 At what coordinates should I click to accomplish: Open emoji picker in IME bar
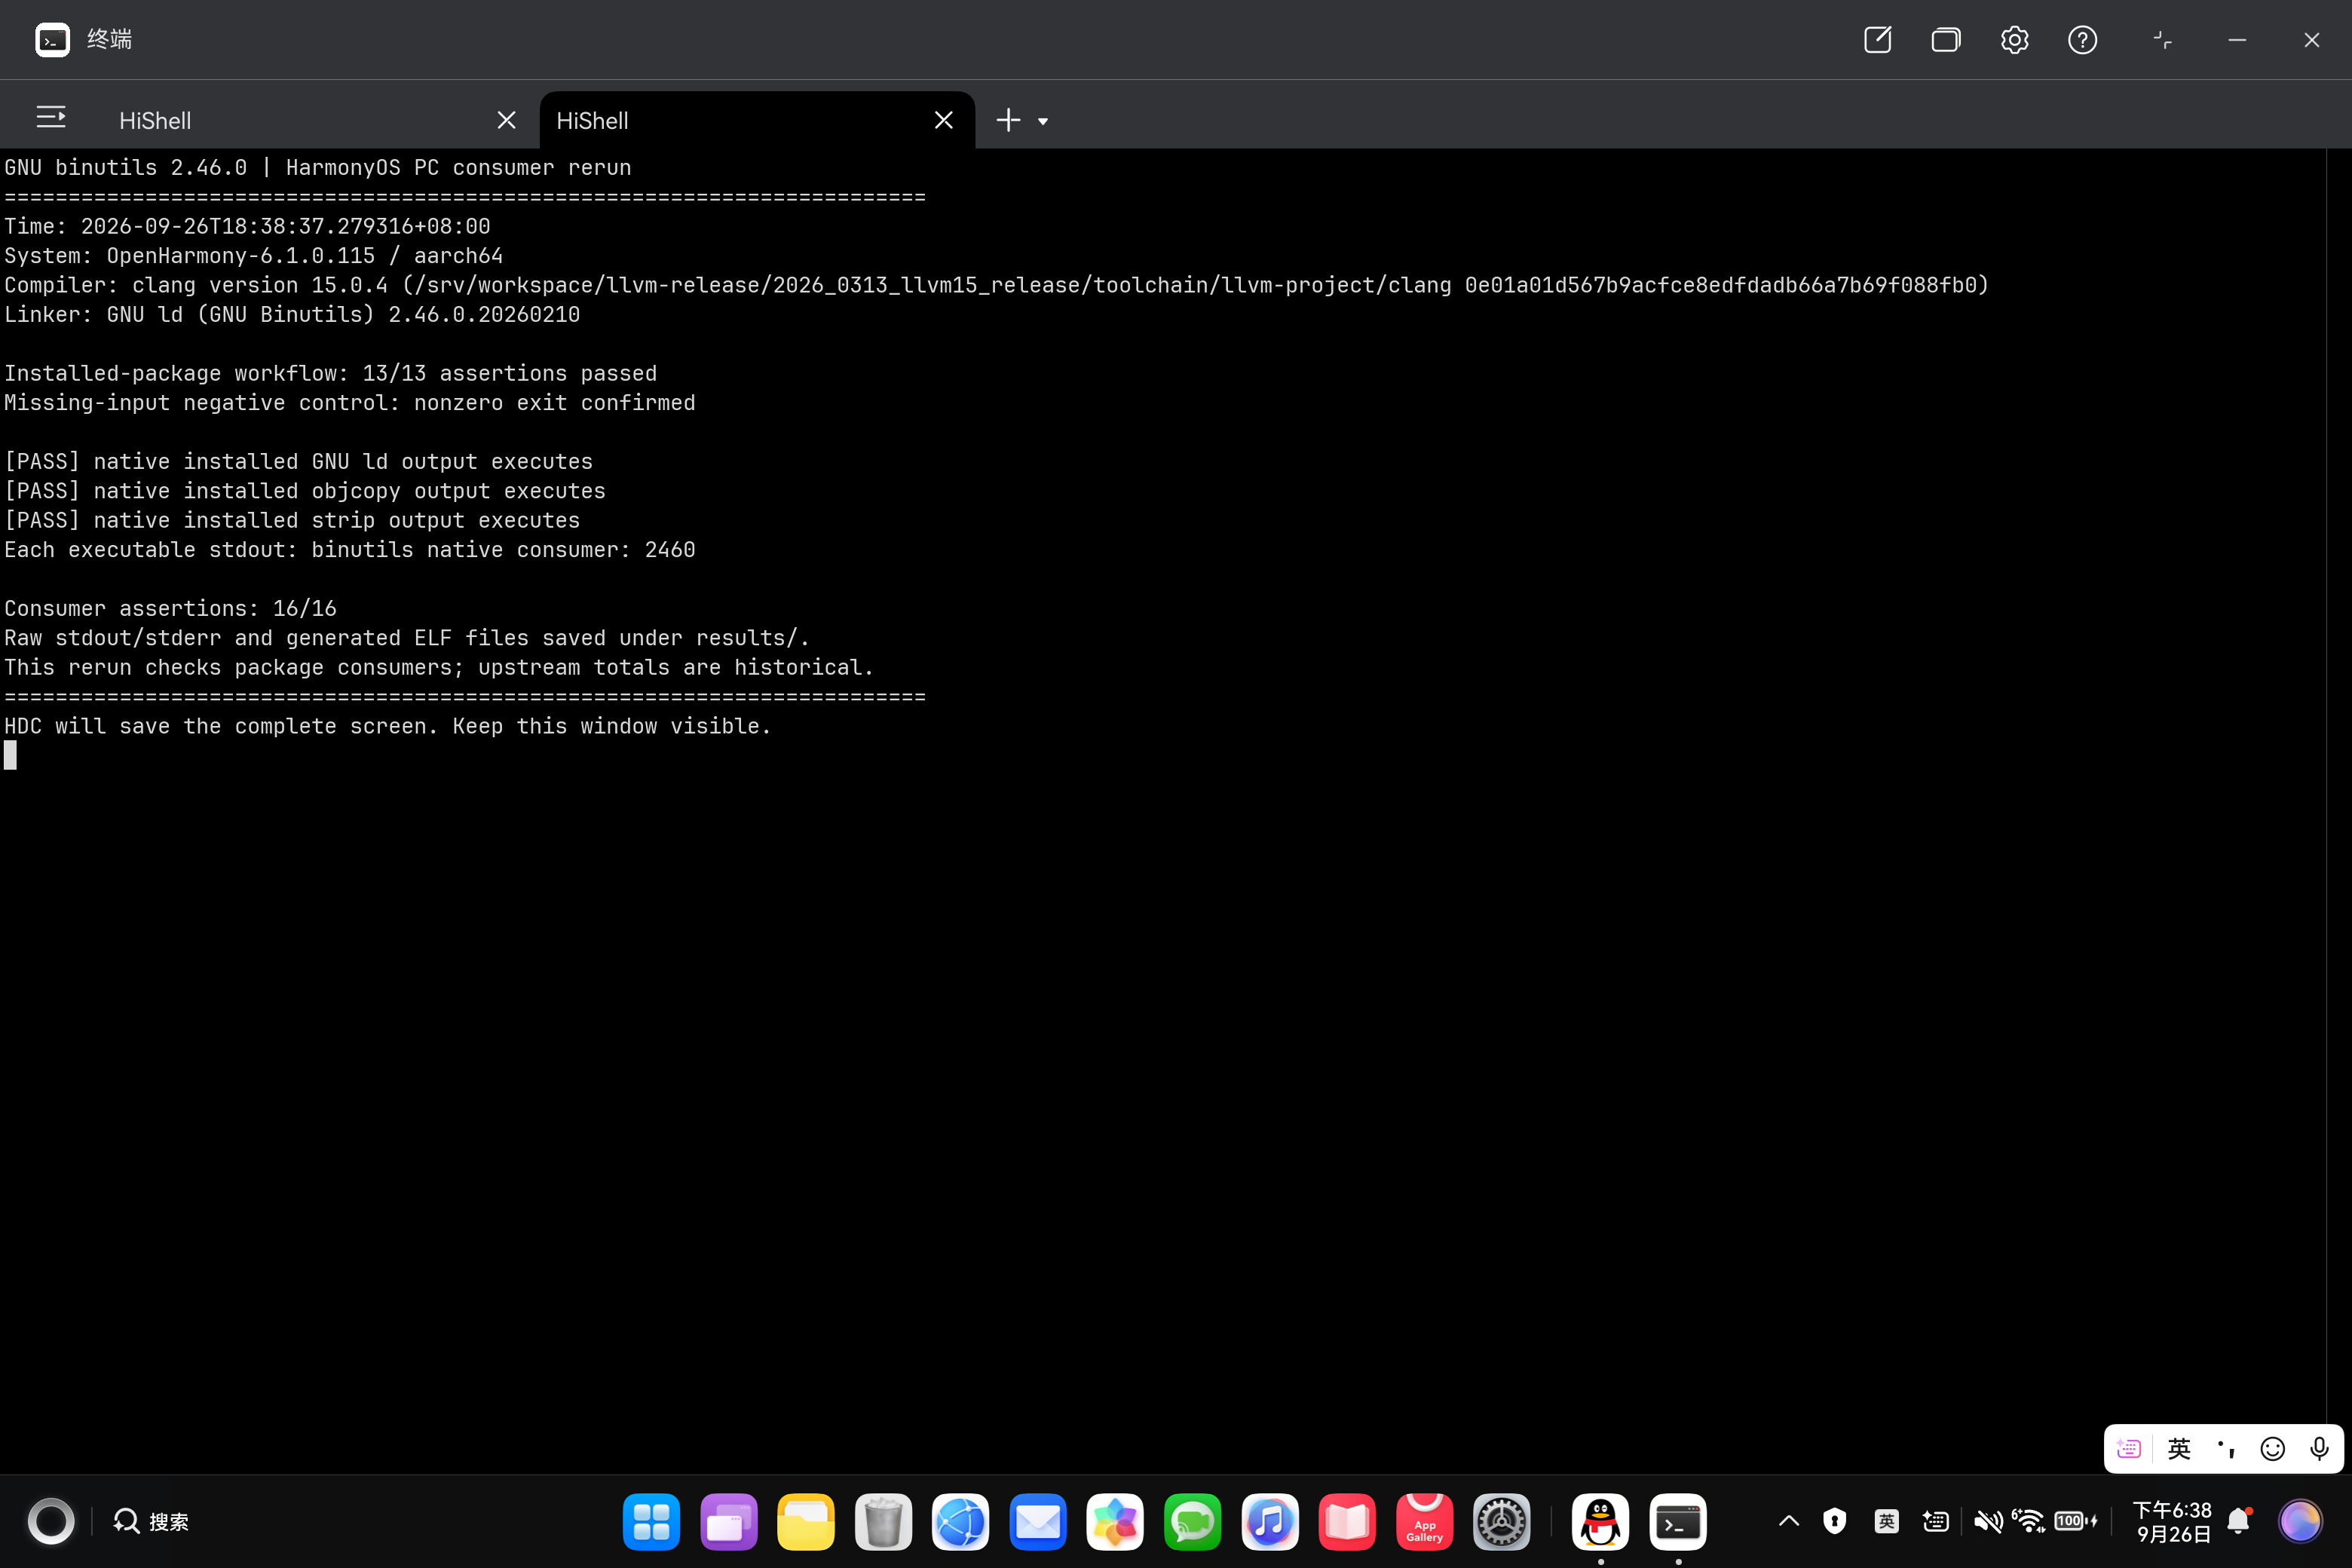click(2273, 1448)
